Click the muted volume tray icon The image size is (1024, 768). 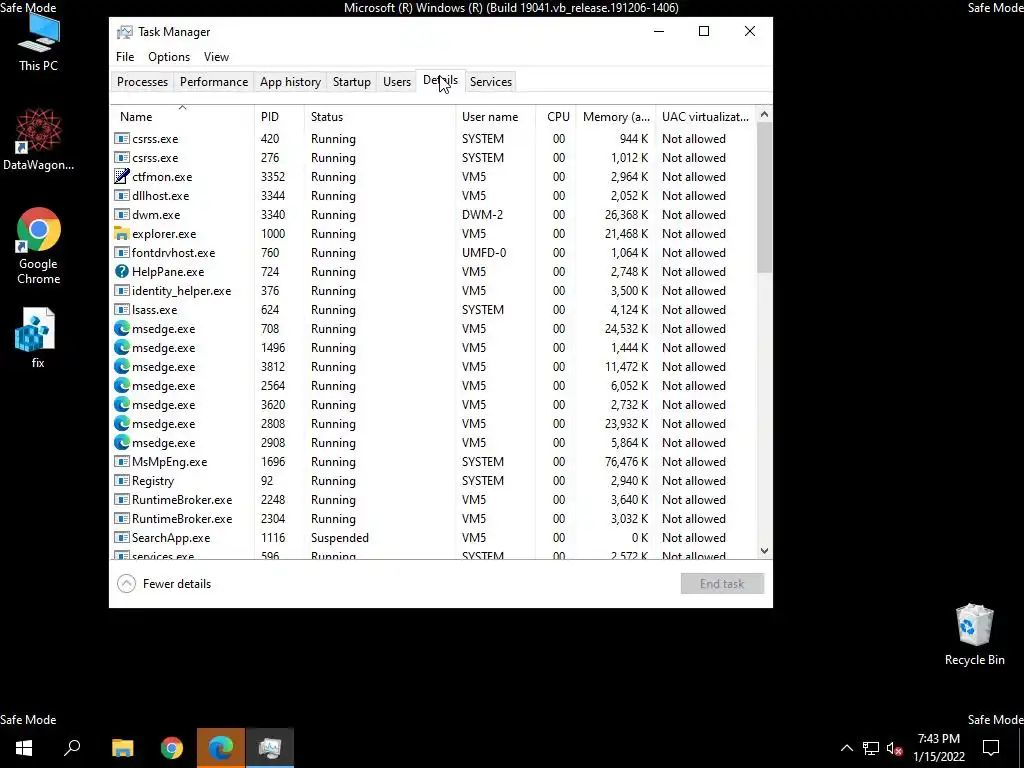coord(895,748)
